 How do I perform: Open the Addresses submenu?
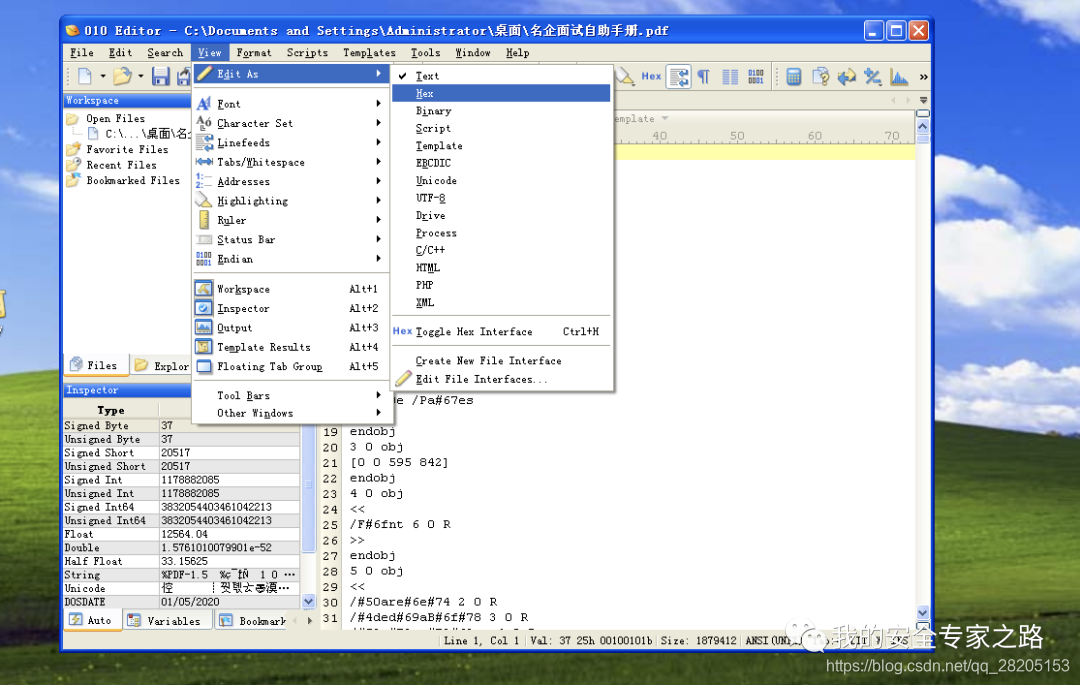pos(289,181)
